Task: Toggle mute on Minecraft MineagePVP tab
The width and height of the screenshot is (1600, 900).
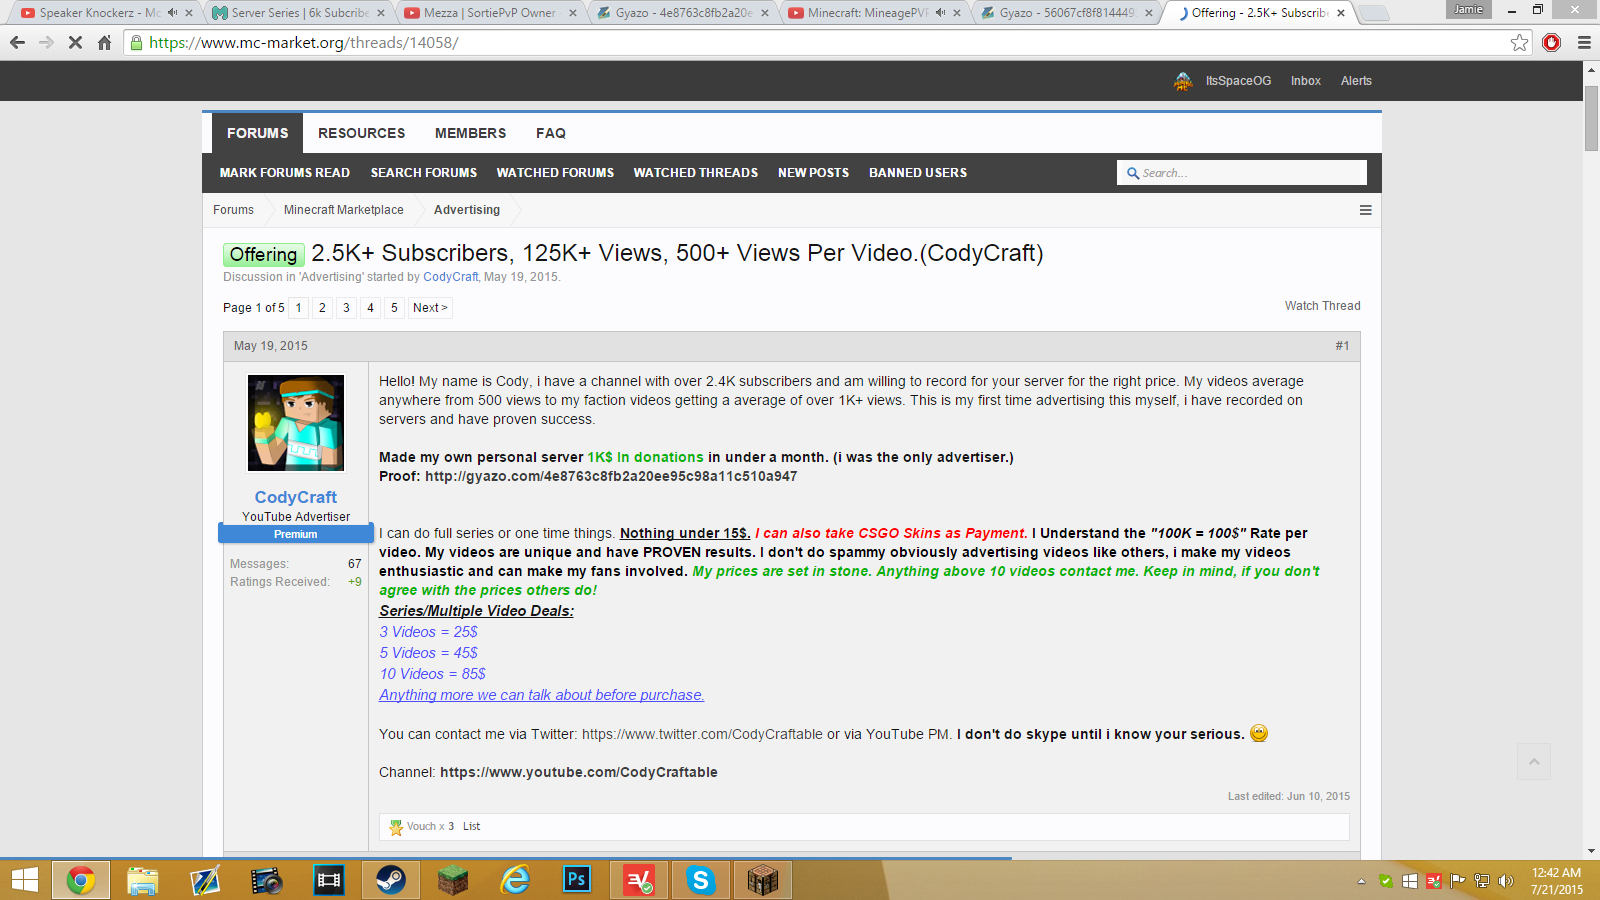Action: pos(940,13)
